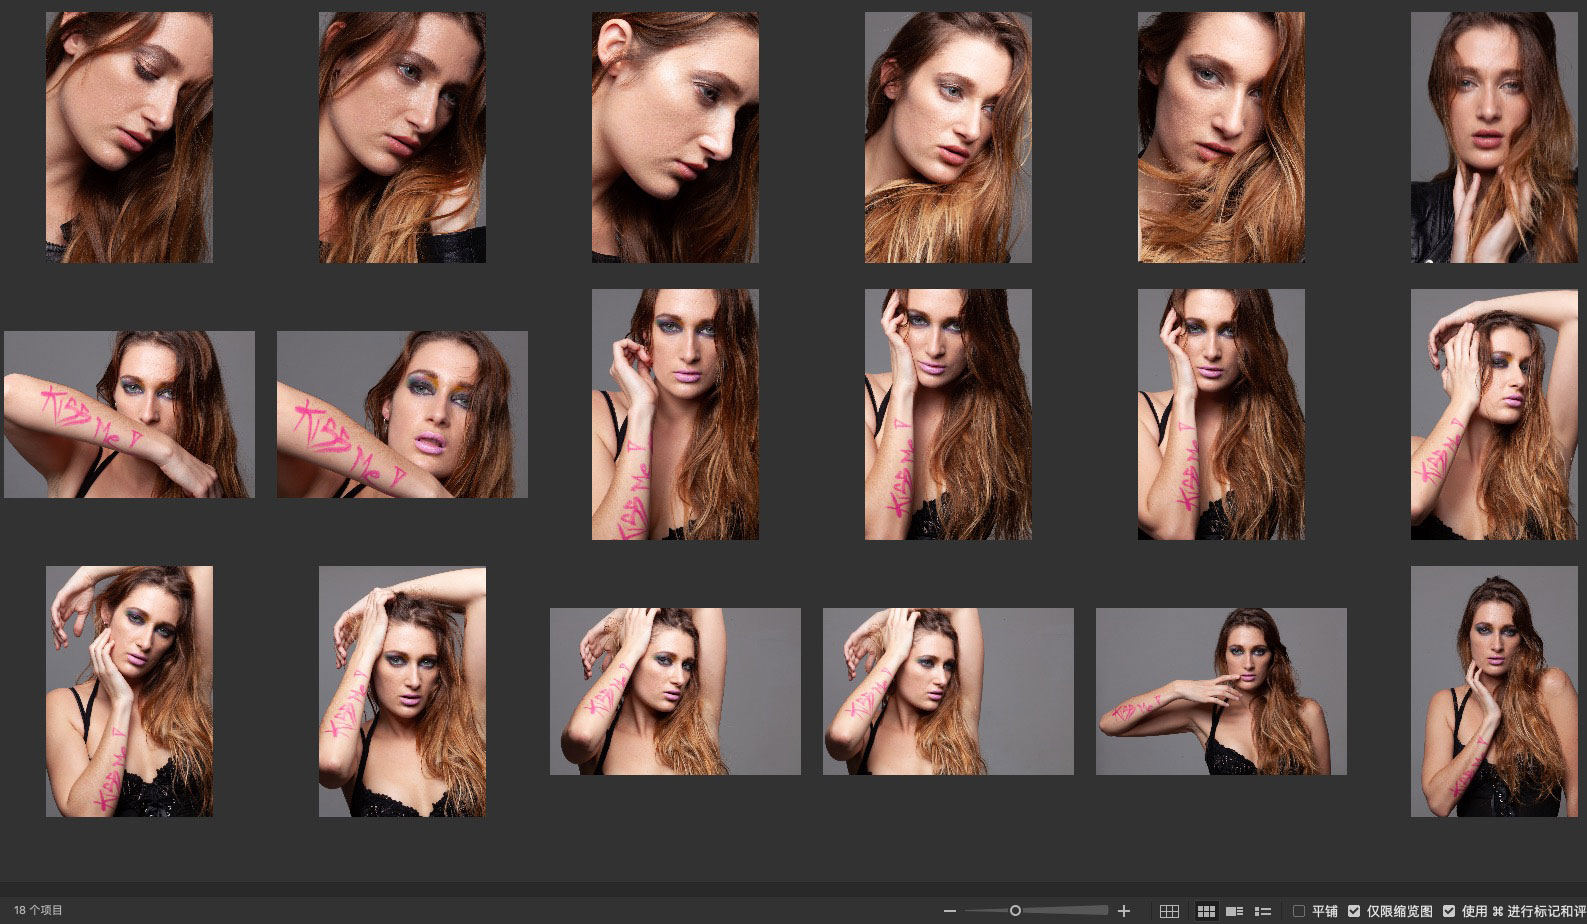Switch to details view
This screenshot has height=924, width=1587.
pyautogui.click(x=1235, y=911)
